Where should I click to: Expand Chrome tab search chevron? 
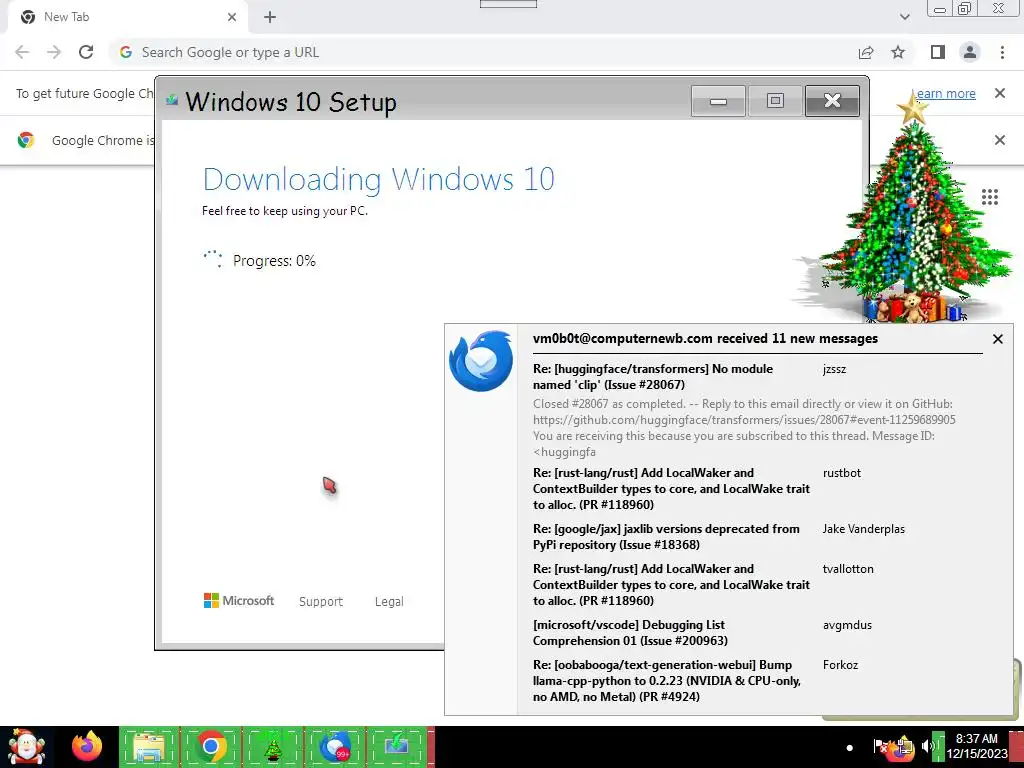click(904, 17)
